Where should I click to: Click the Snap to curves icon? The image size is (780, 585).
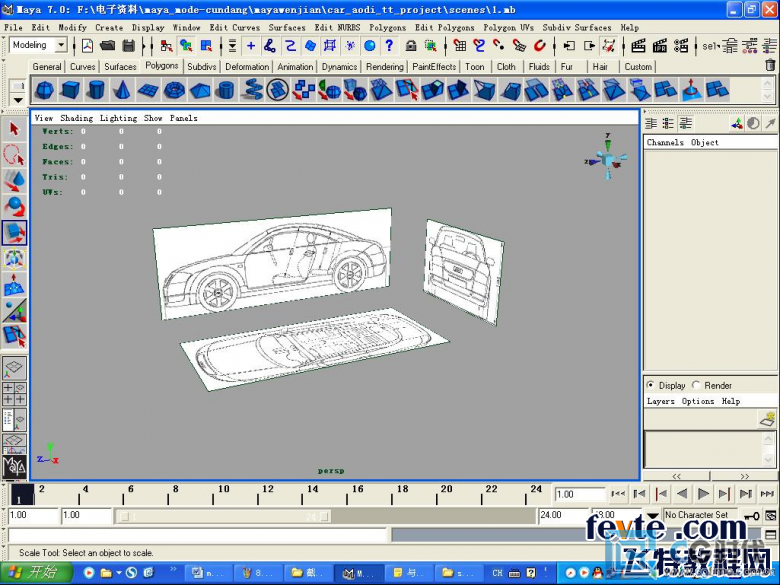pyautogui.click(x=479, y=46)
